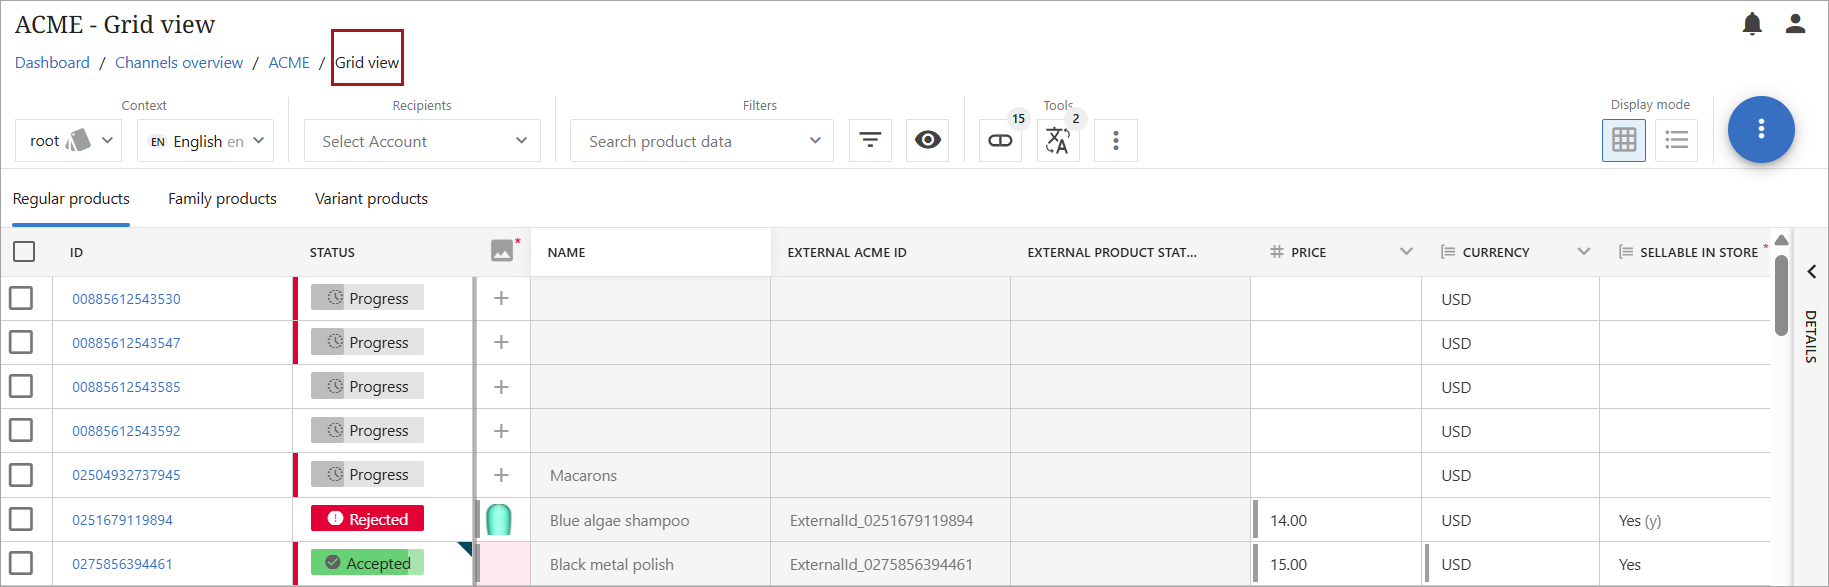Select the row checkbox for 00885612543530
The width and height of the screenshot is (1829, 587).
[21, 298]
